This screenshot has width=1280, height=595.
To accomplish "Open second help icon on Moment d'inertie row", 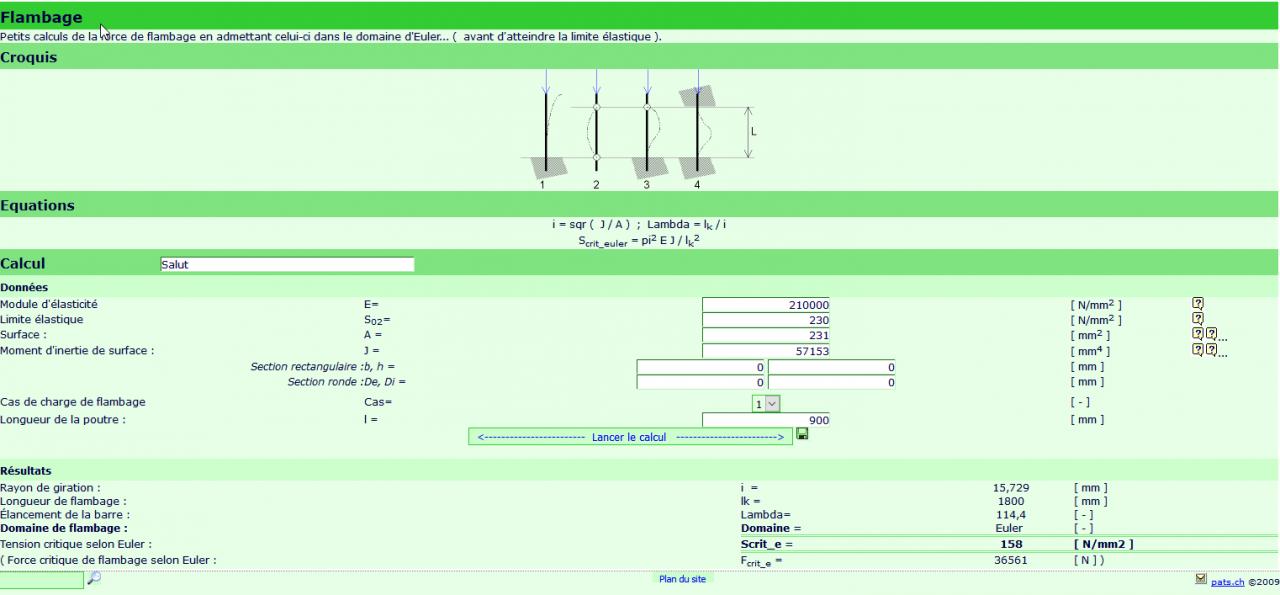I will [1211, 350].
